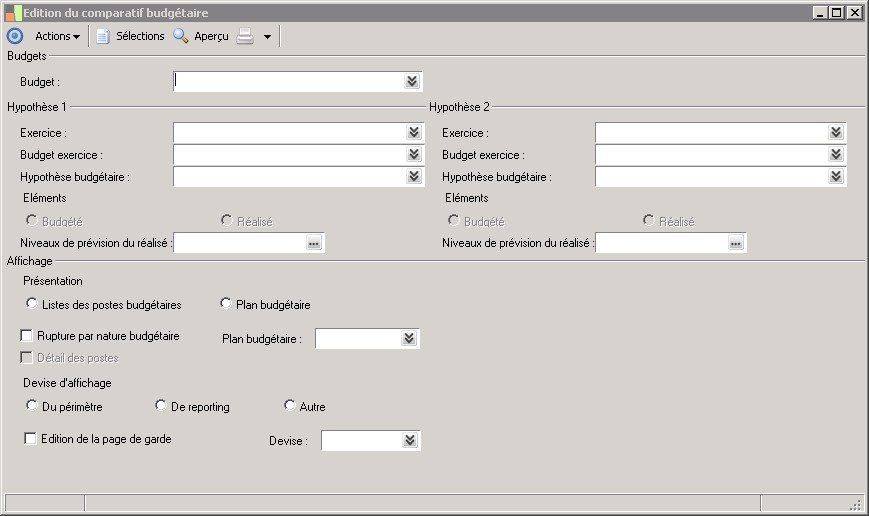This screenshot has height=516, width=869.
Task: Launch the Aperçu preview
Action: click(211, 36)
